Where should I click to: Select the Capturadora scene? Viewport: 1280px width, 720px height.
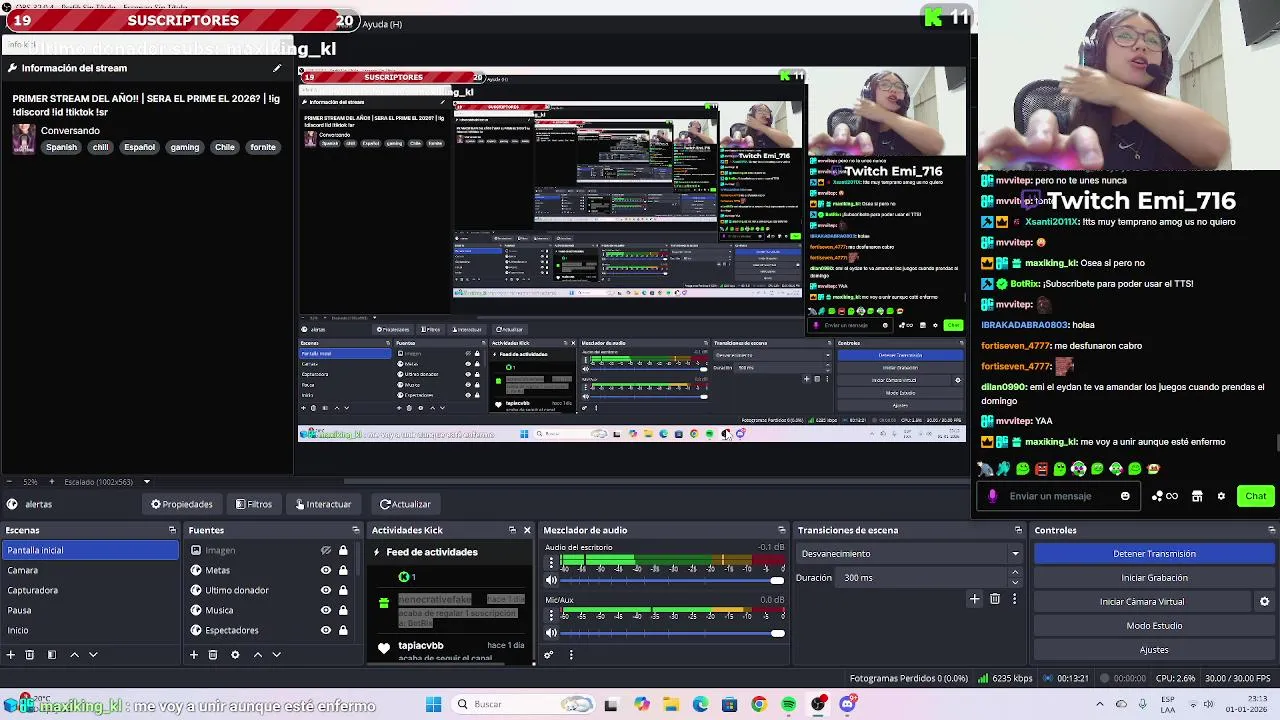point(90,590)
